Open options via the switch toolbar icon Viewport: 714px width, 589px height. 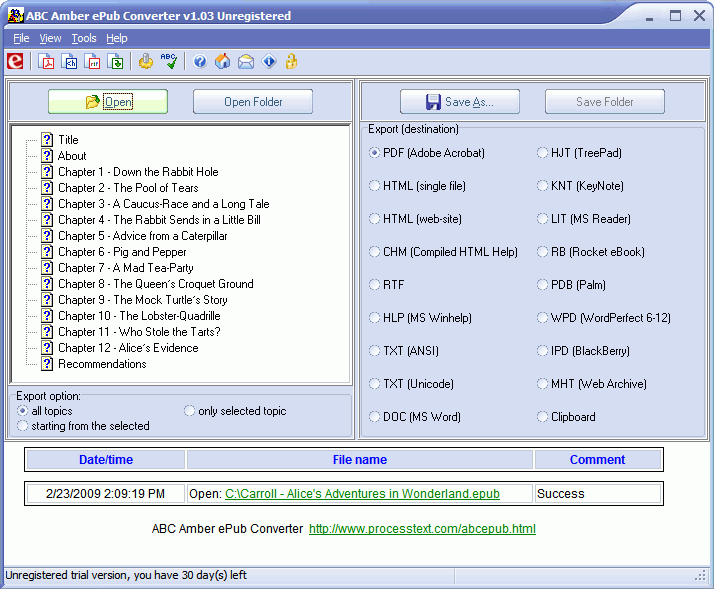pyautogui.click(x=146, y=61)
